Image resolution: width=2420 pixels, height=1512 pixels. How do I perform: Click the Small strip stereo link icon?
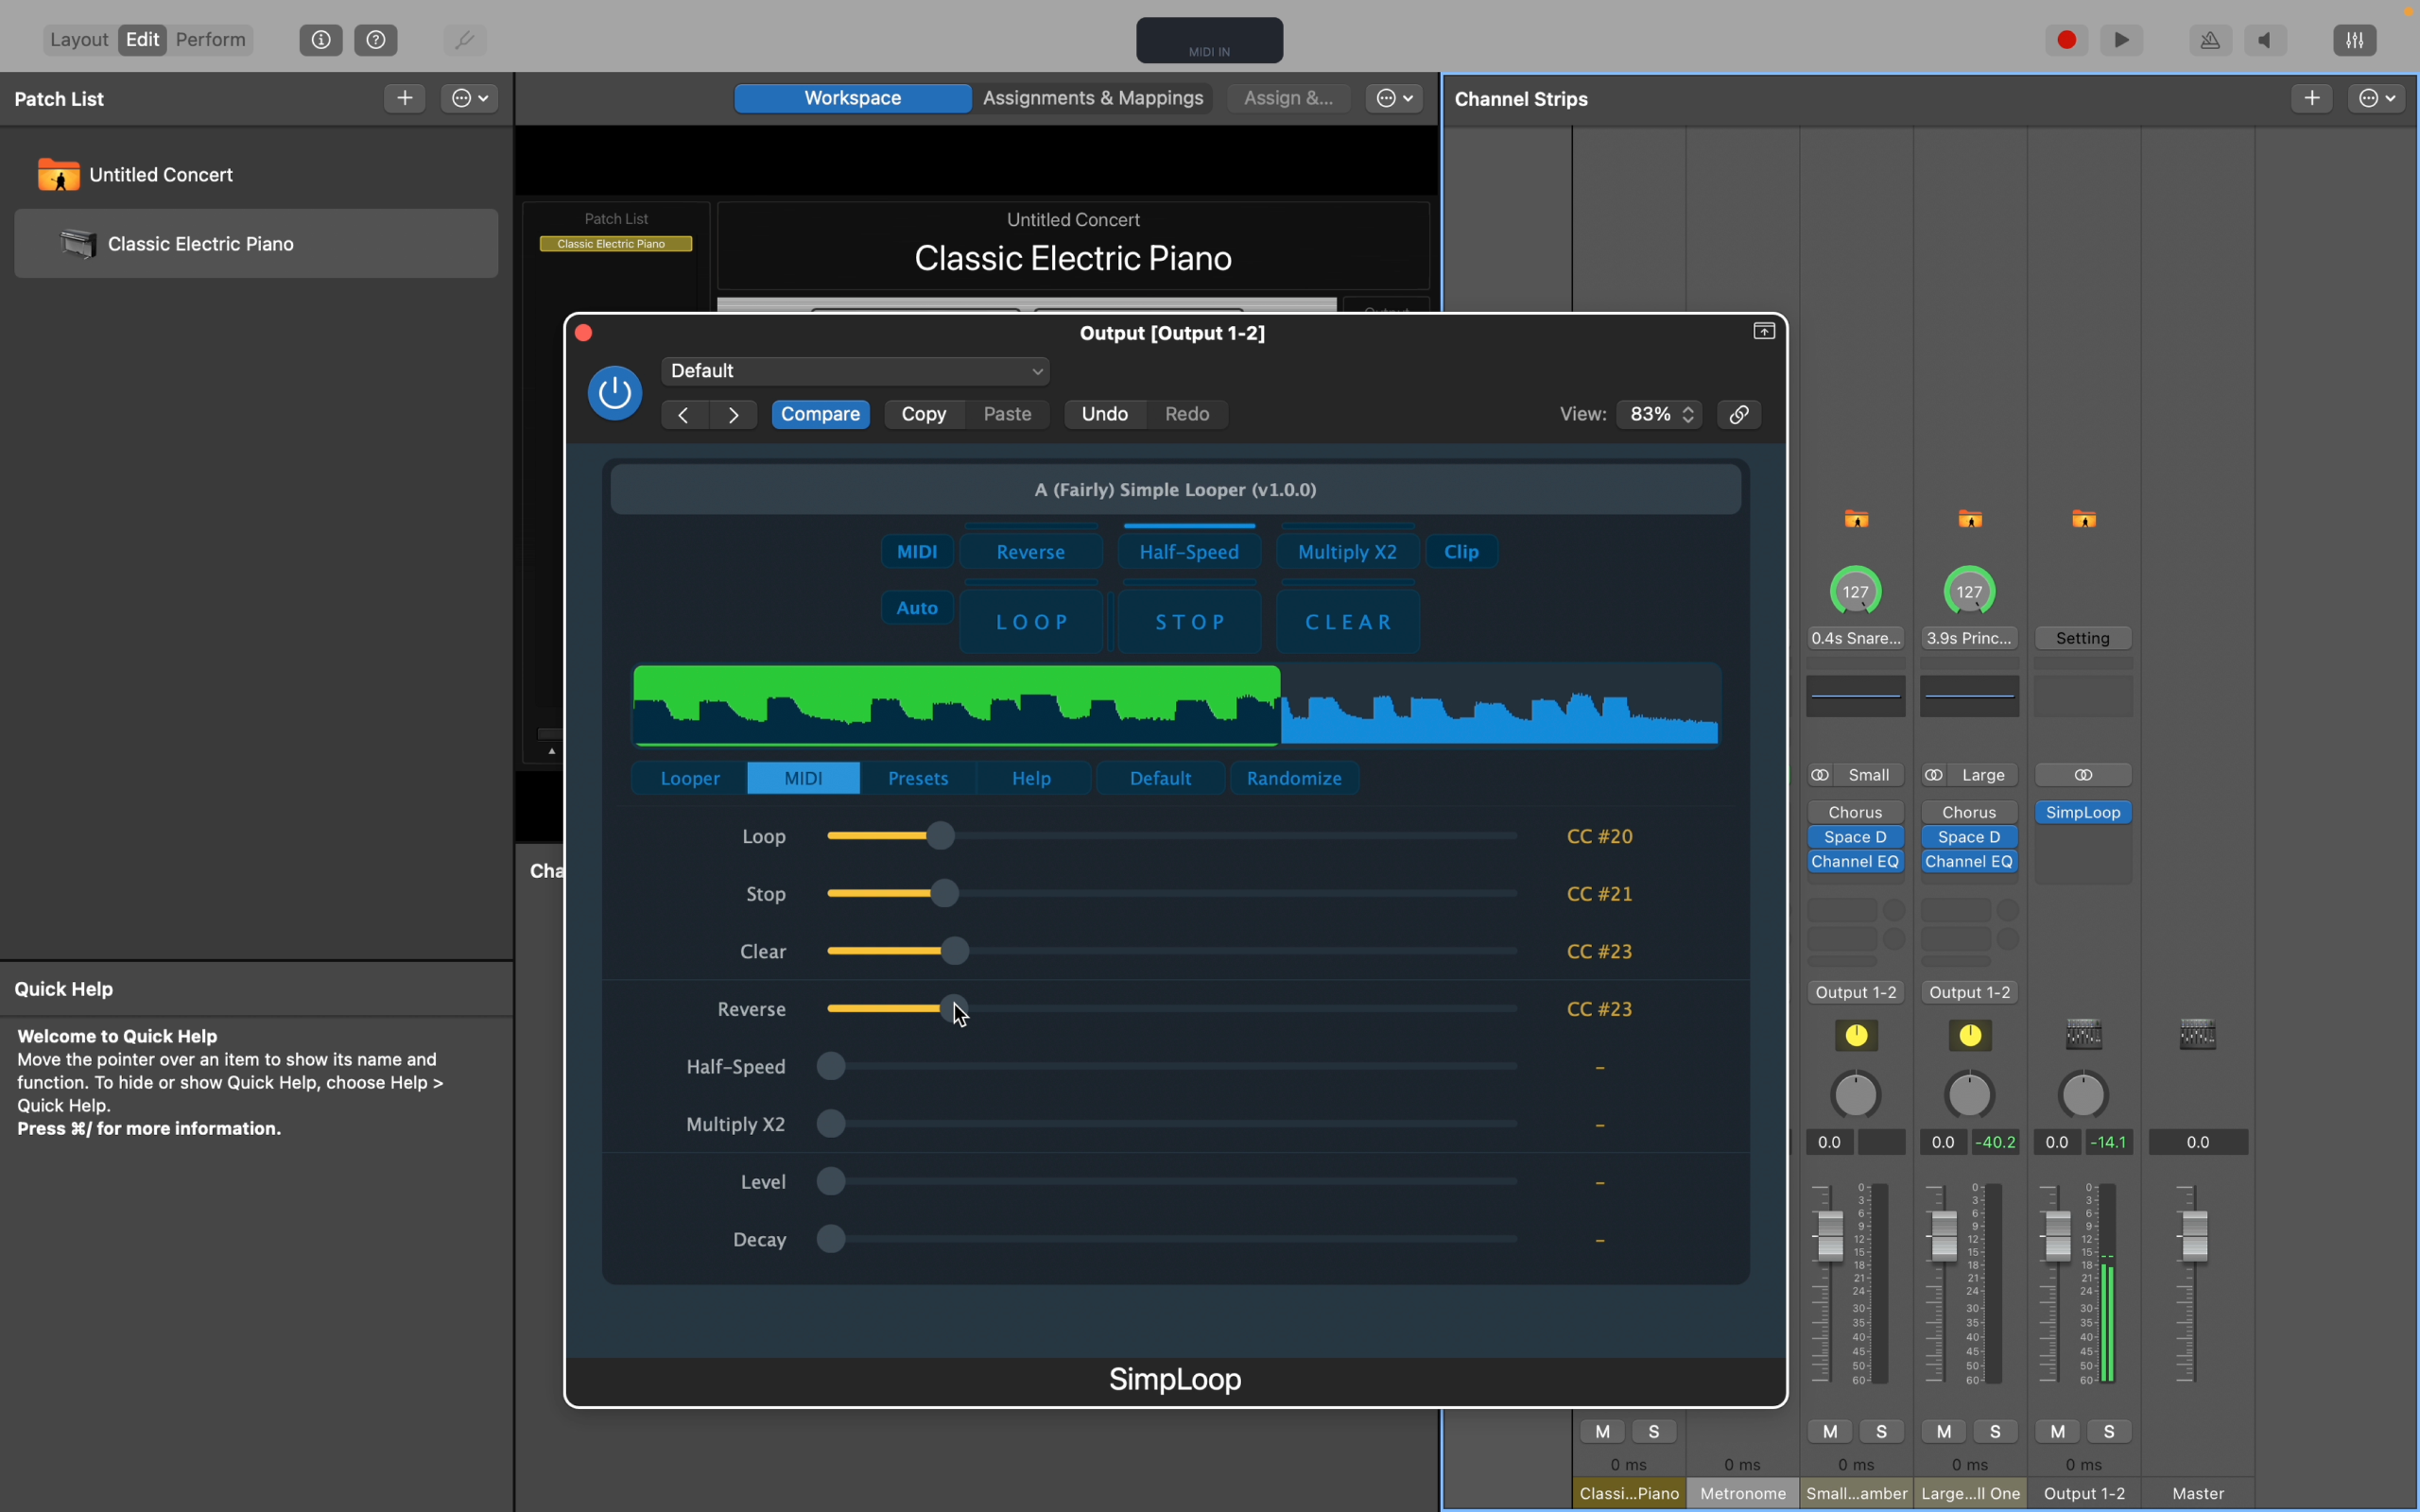pos(1820,776)
